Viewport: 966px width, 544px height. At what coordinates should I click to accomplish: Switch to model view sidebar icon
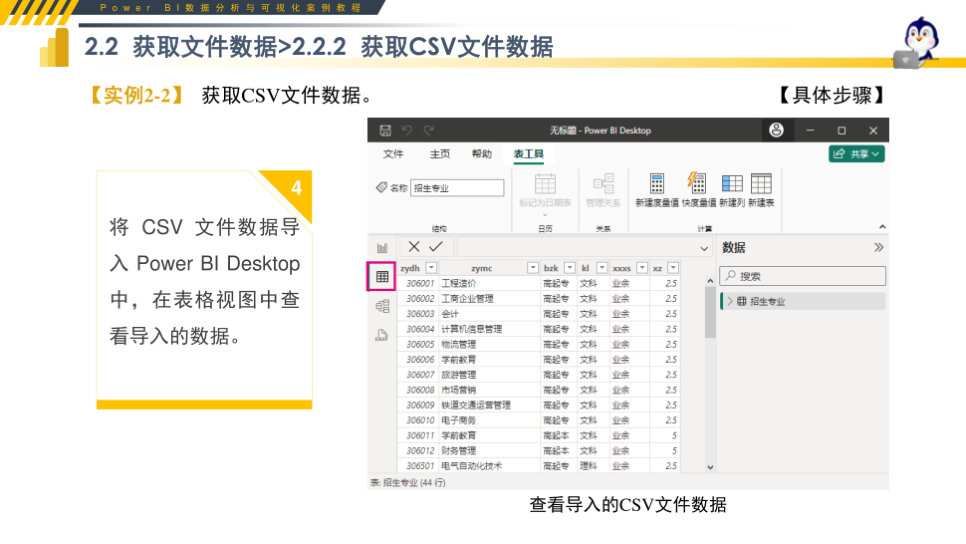(382, 306)
